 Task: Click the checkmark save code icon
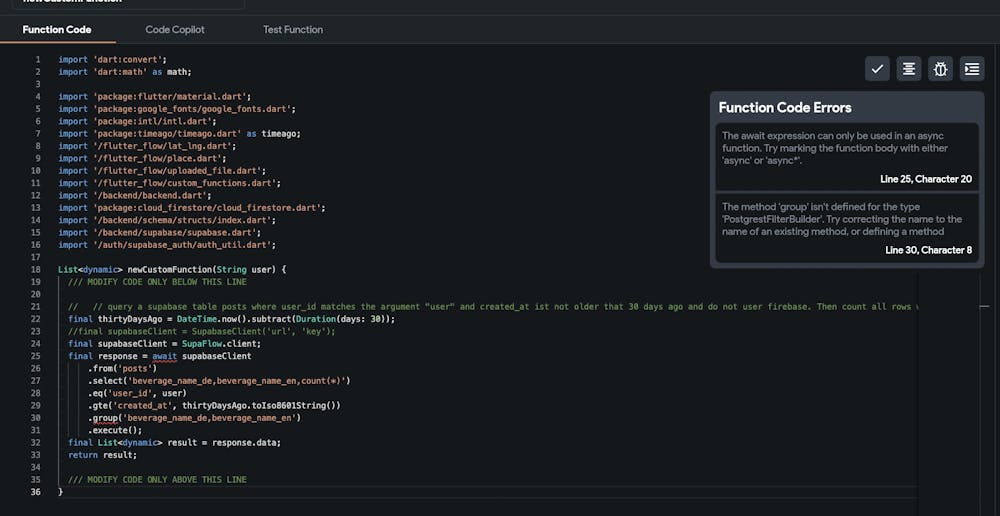point(877,68)
